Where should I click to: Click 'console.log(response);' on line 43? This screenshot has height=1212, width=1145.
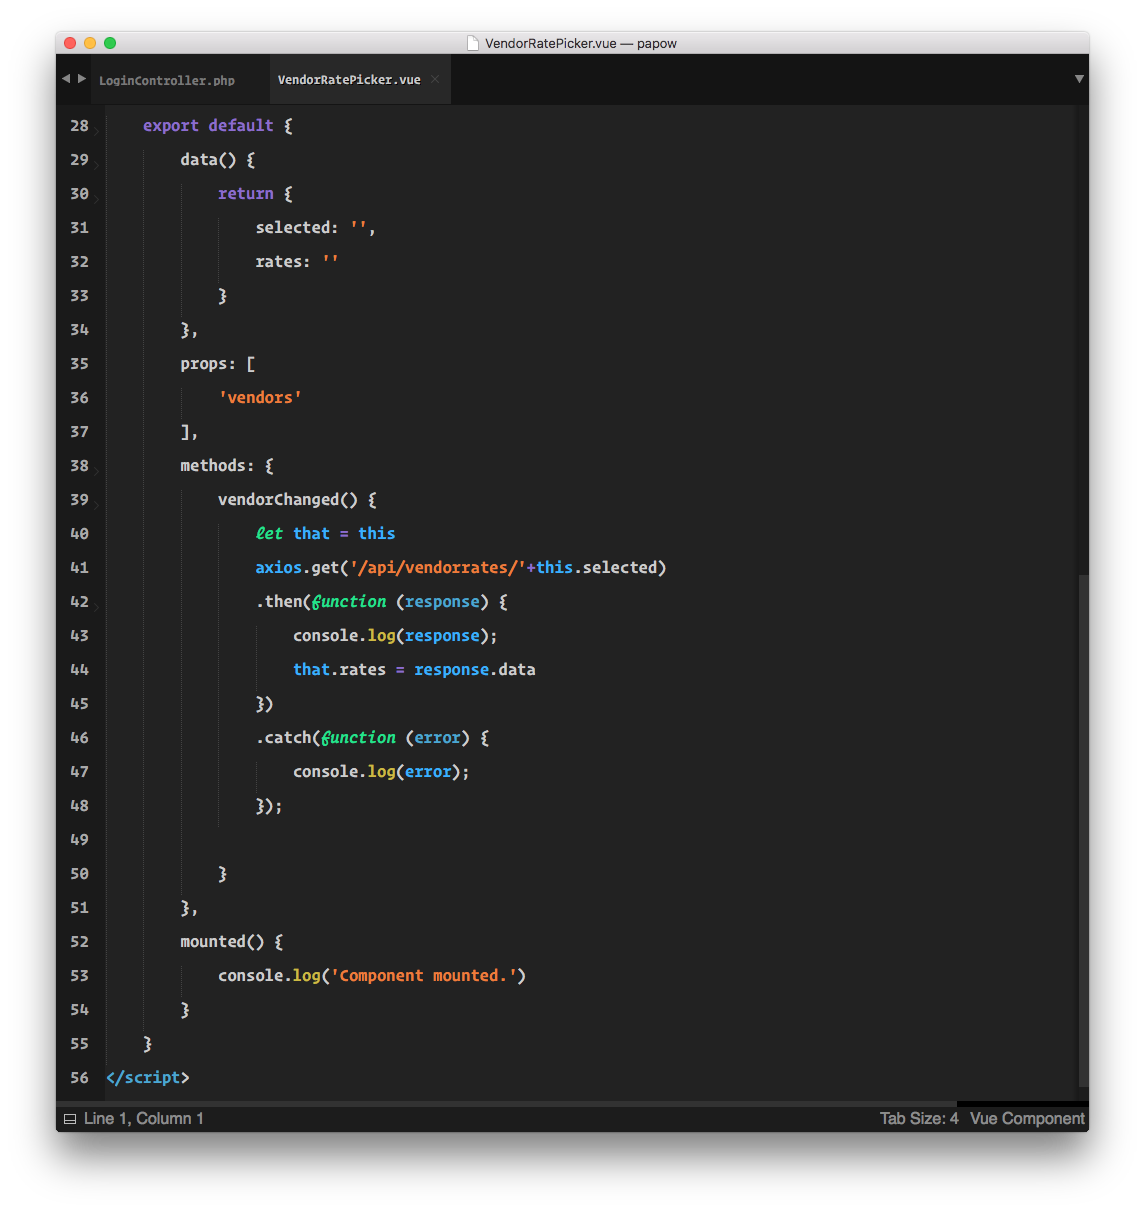pos(395,636)
